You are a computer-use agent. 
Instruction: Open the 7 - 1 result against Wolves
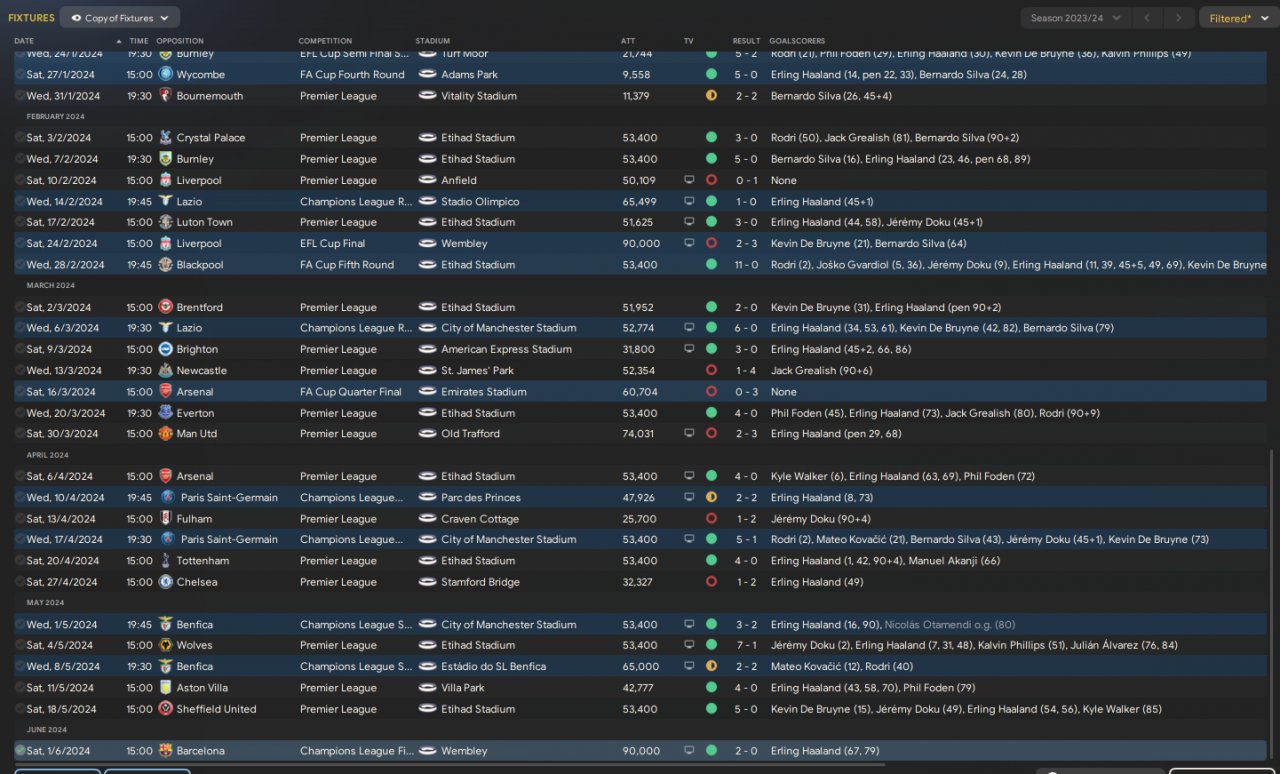pos(746,645)
